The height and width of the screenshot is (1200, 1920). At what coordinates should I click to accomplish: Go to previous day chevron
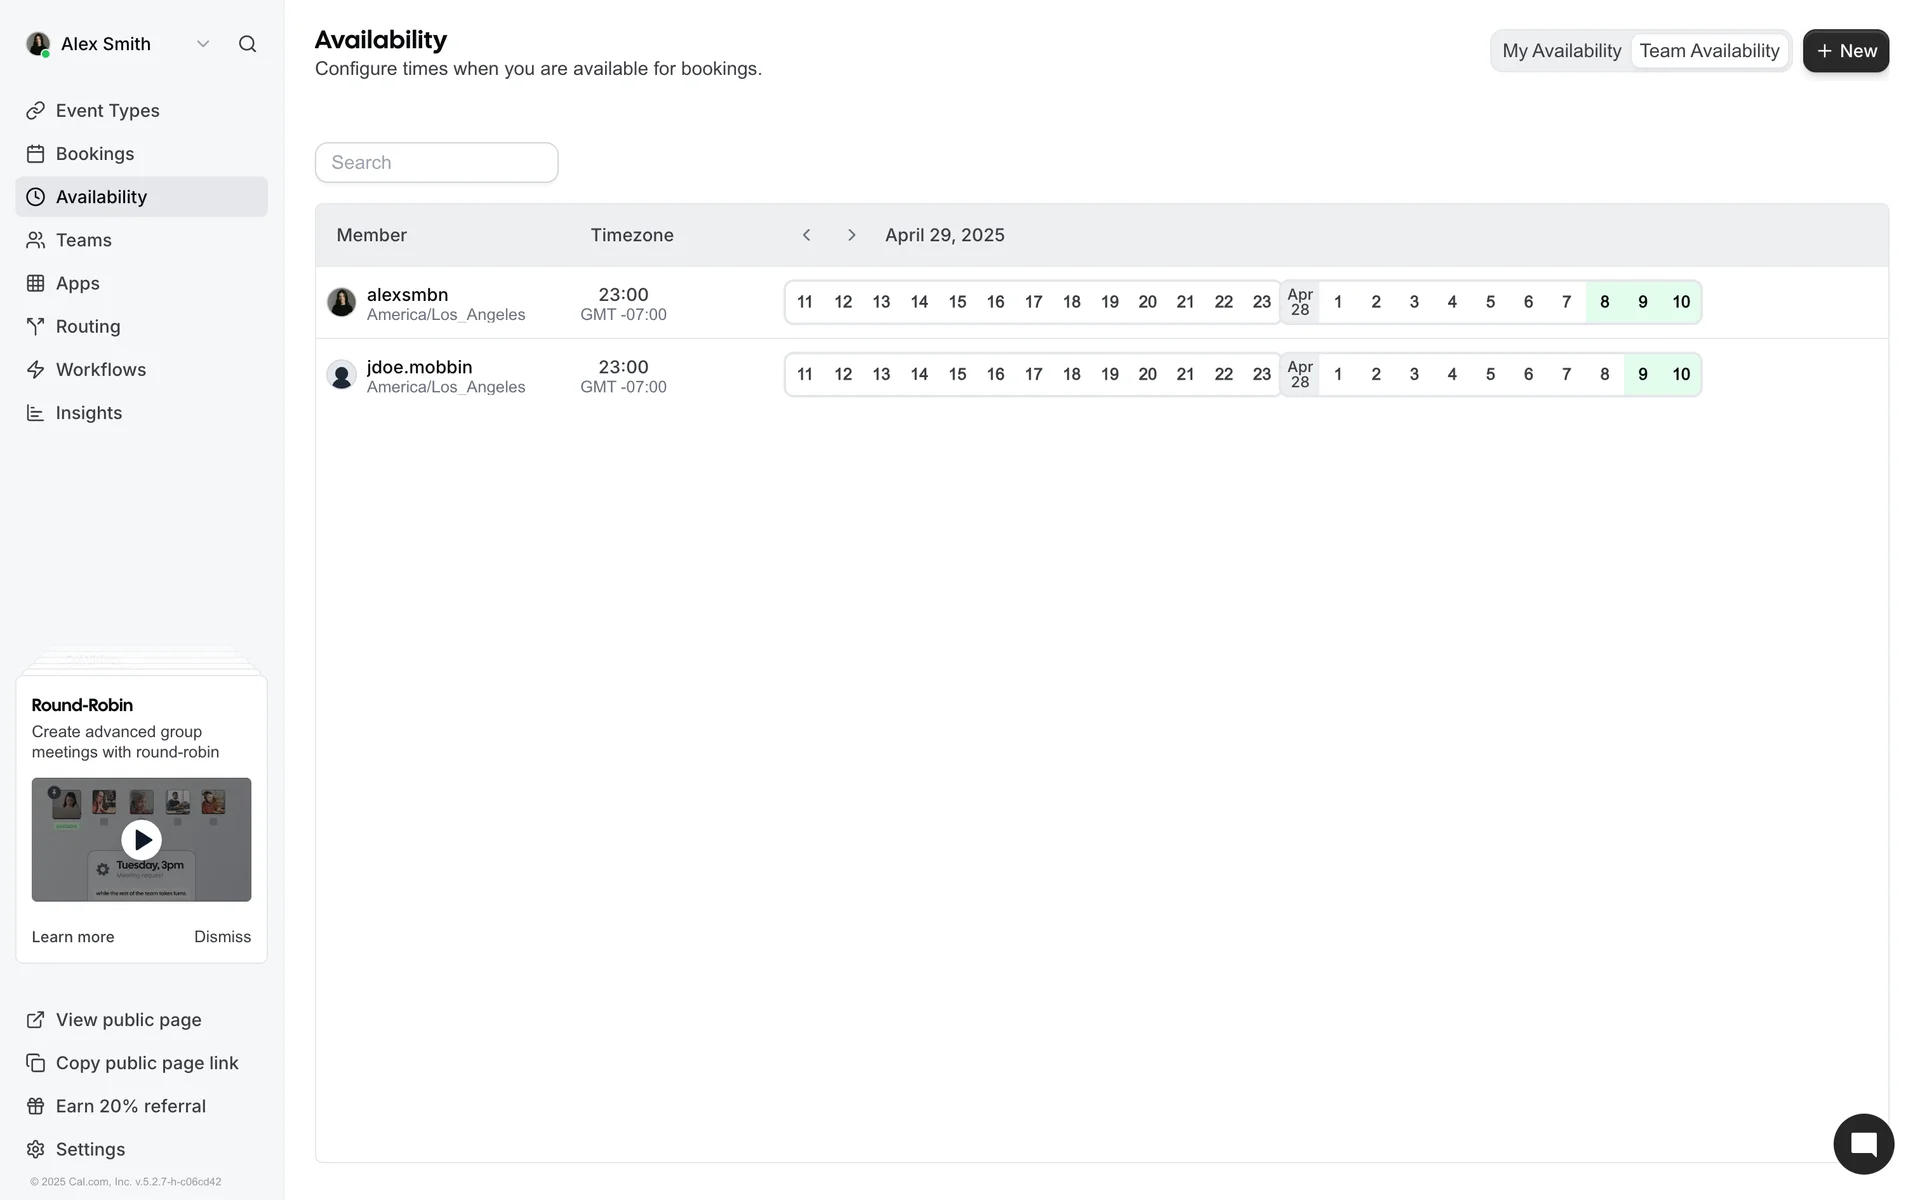(x=806, y=235)
